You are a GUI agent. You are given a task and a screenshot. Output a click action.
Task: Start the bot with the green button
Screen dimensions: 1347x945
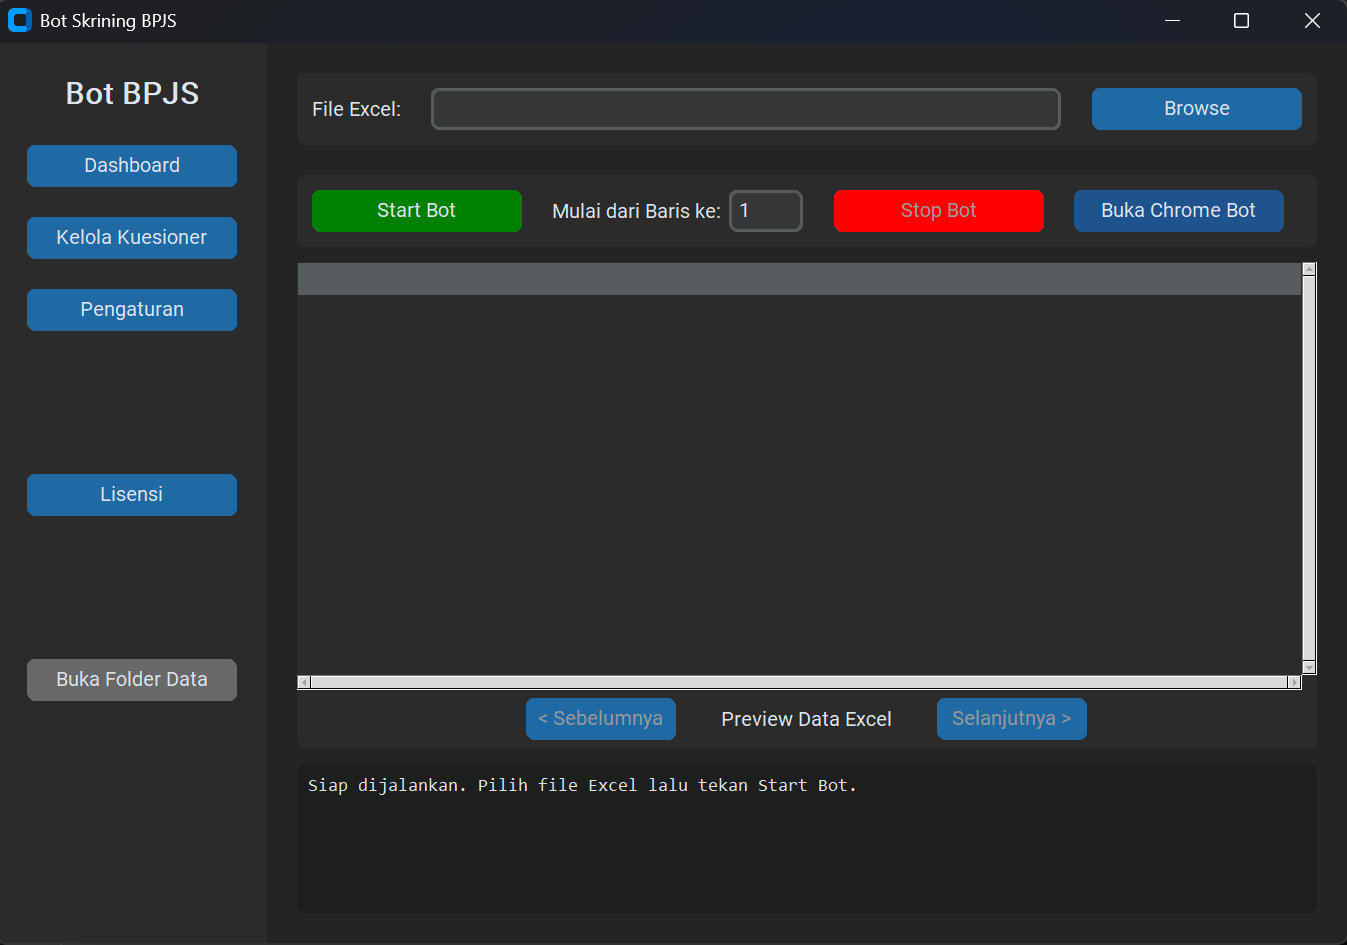coord(417,211)
